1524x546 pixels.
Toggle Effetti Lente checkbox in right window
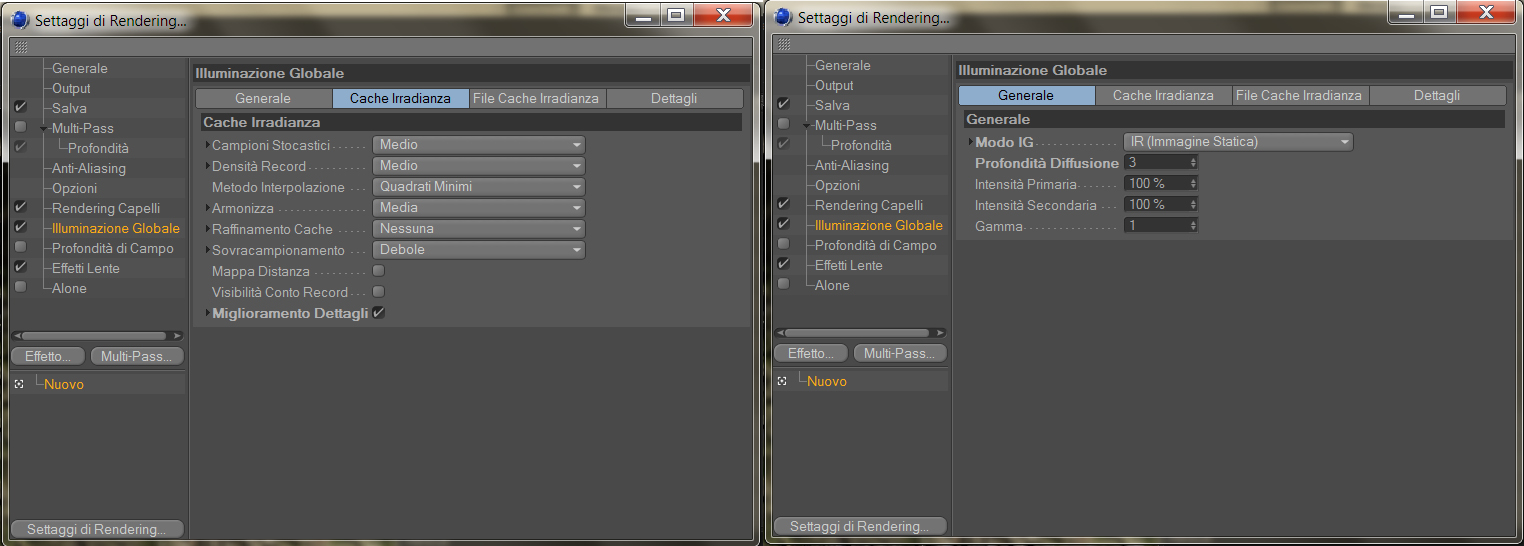coord(783,264)
